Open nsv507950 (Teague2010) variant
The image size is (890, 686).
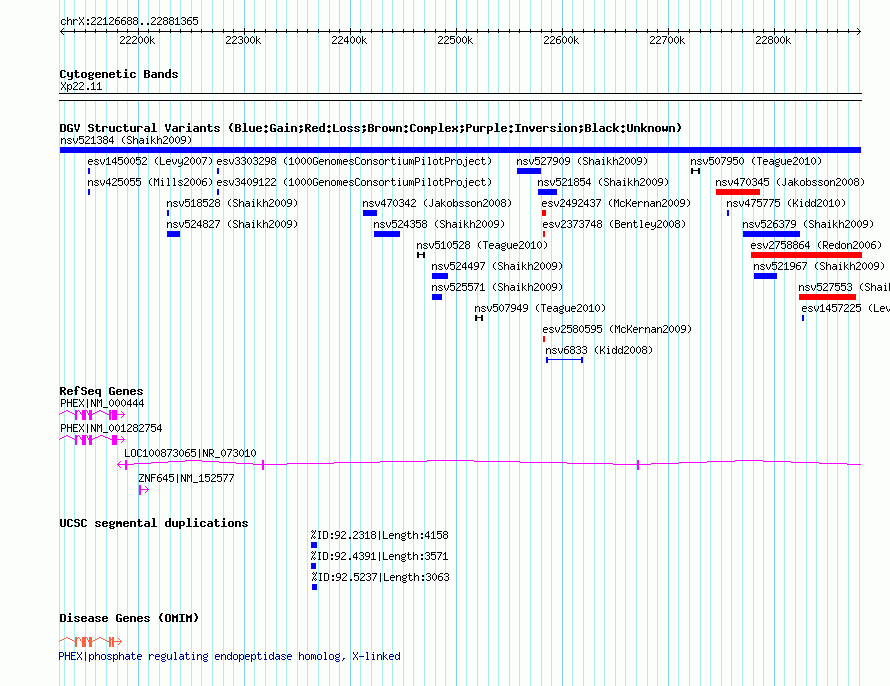(756, 161)
